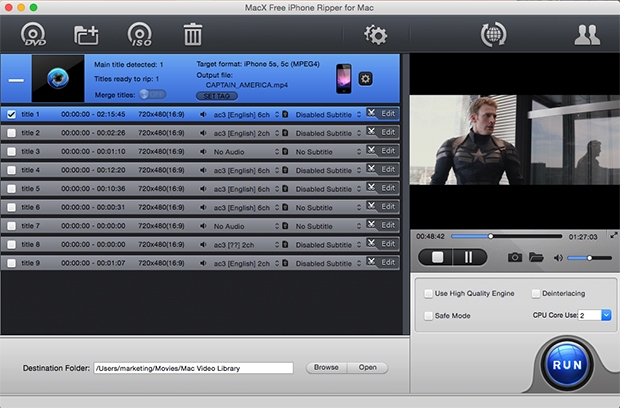Open snapshot folder icon under preview
The height and width of the screenshot is (408, 620).
click(x=537, y=257)
